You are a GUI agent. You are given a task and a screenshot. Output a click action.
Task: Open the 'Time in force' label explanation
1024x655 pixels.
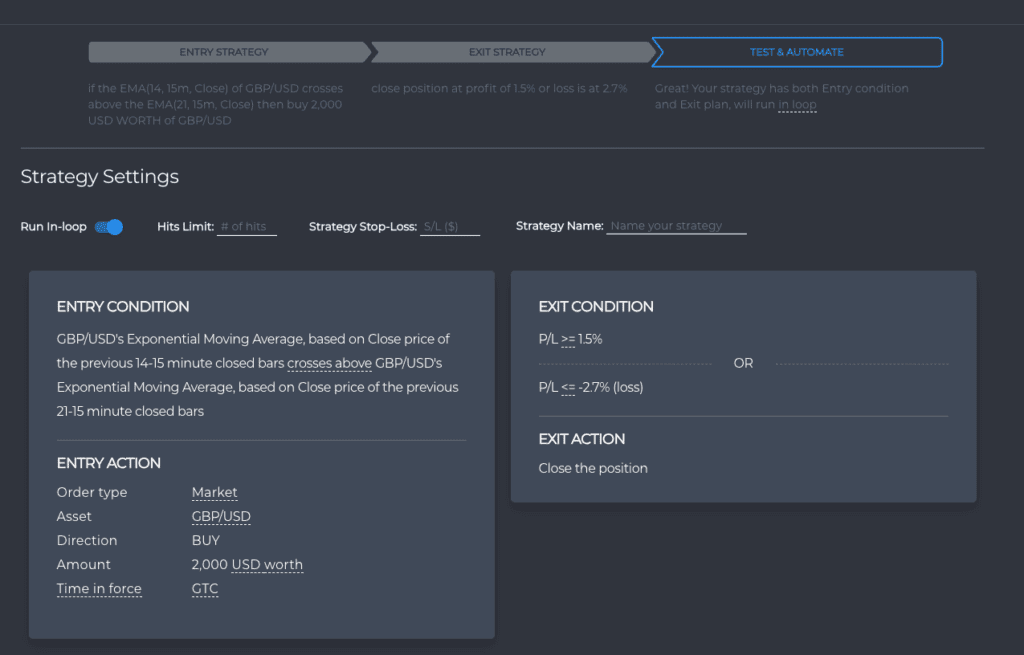[x=99, y=589]
